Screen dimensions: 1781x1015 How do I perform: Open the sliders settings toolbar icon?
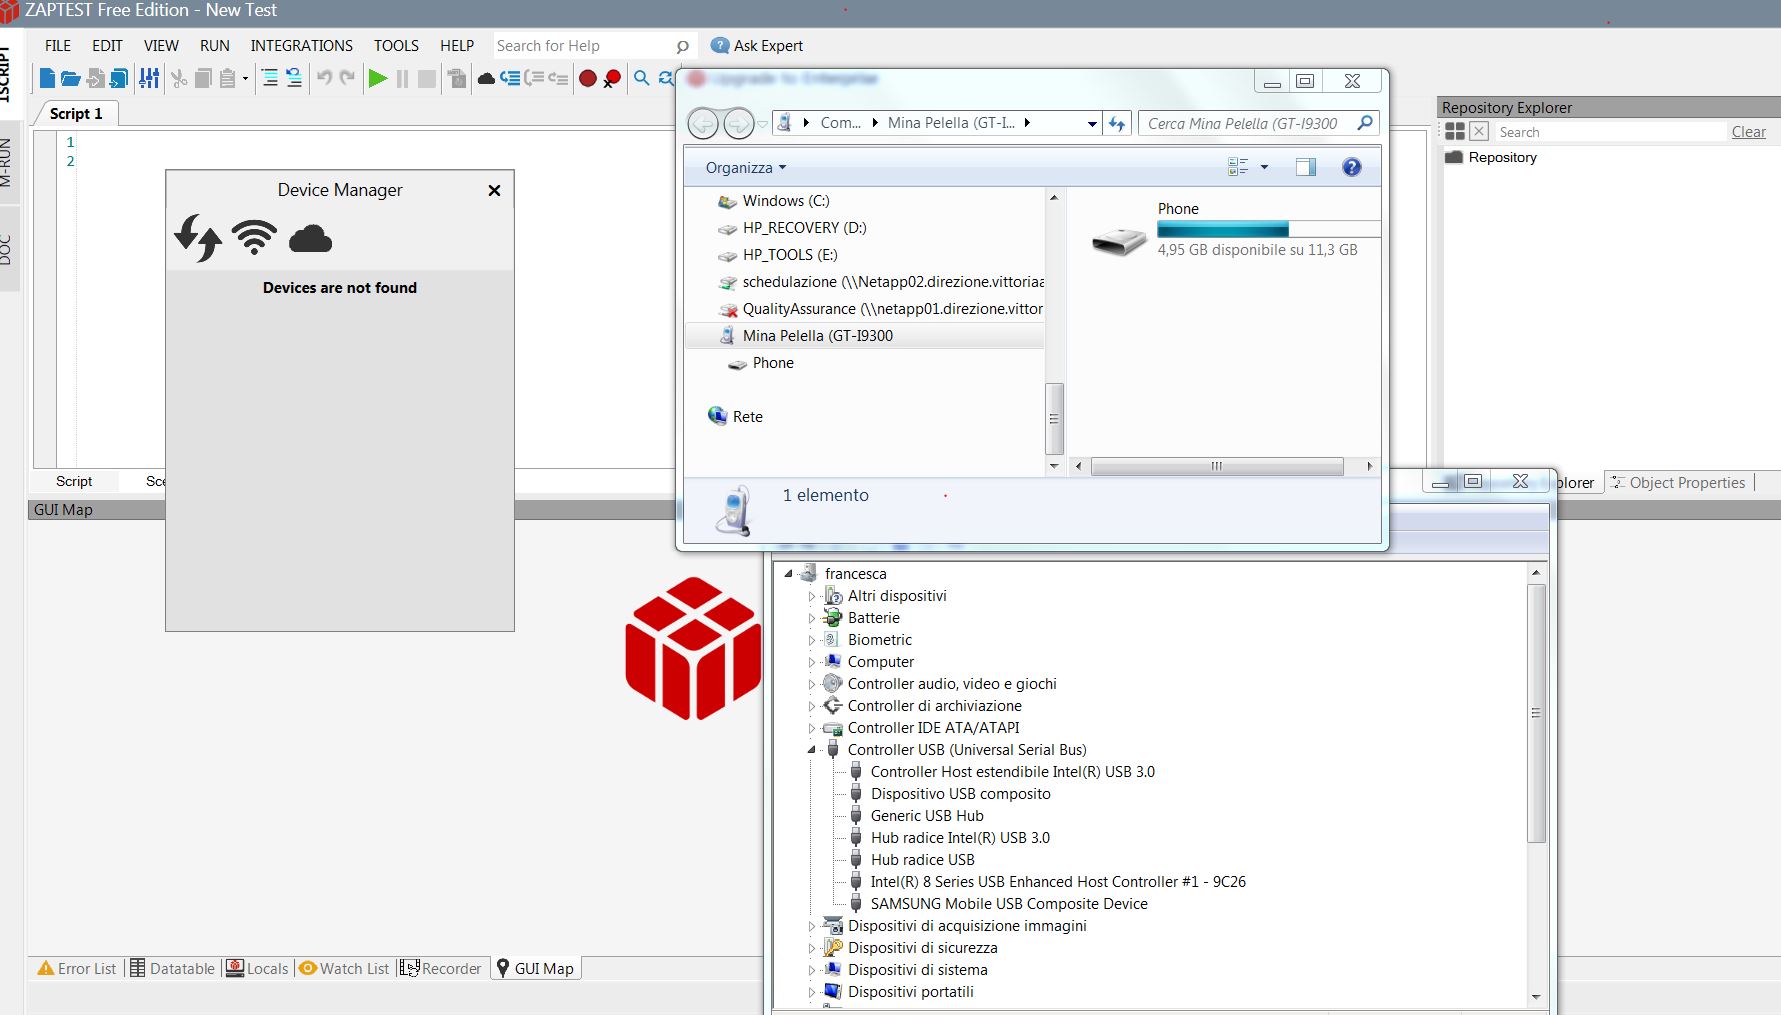pos(149,78)
